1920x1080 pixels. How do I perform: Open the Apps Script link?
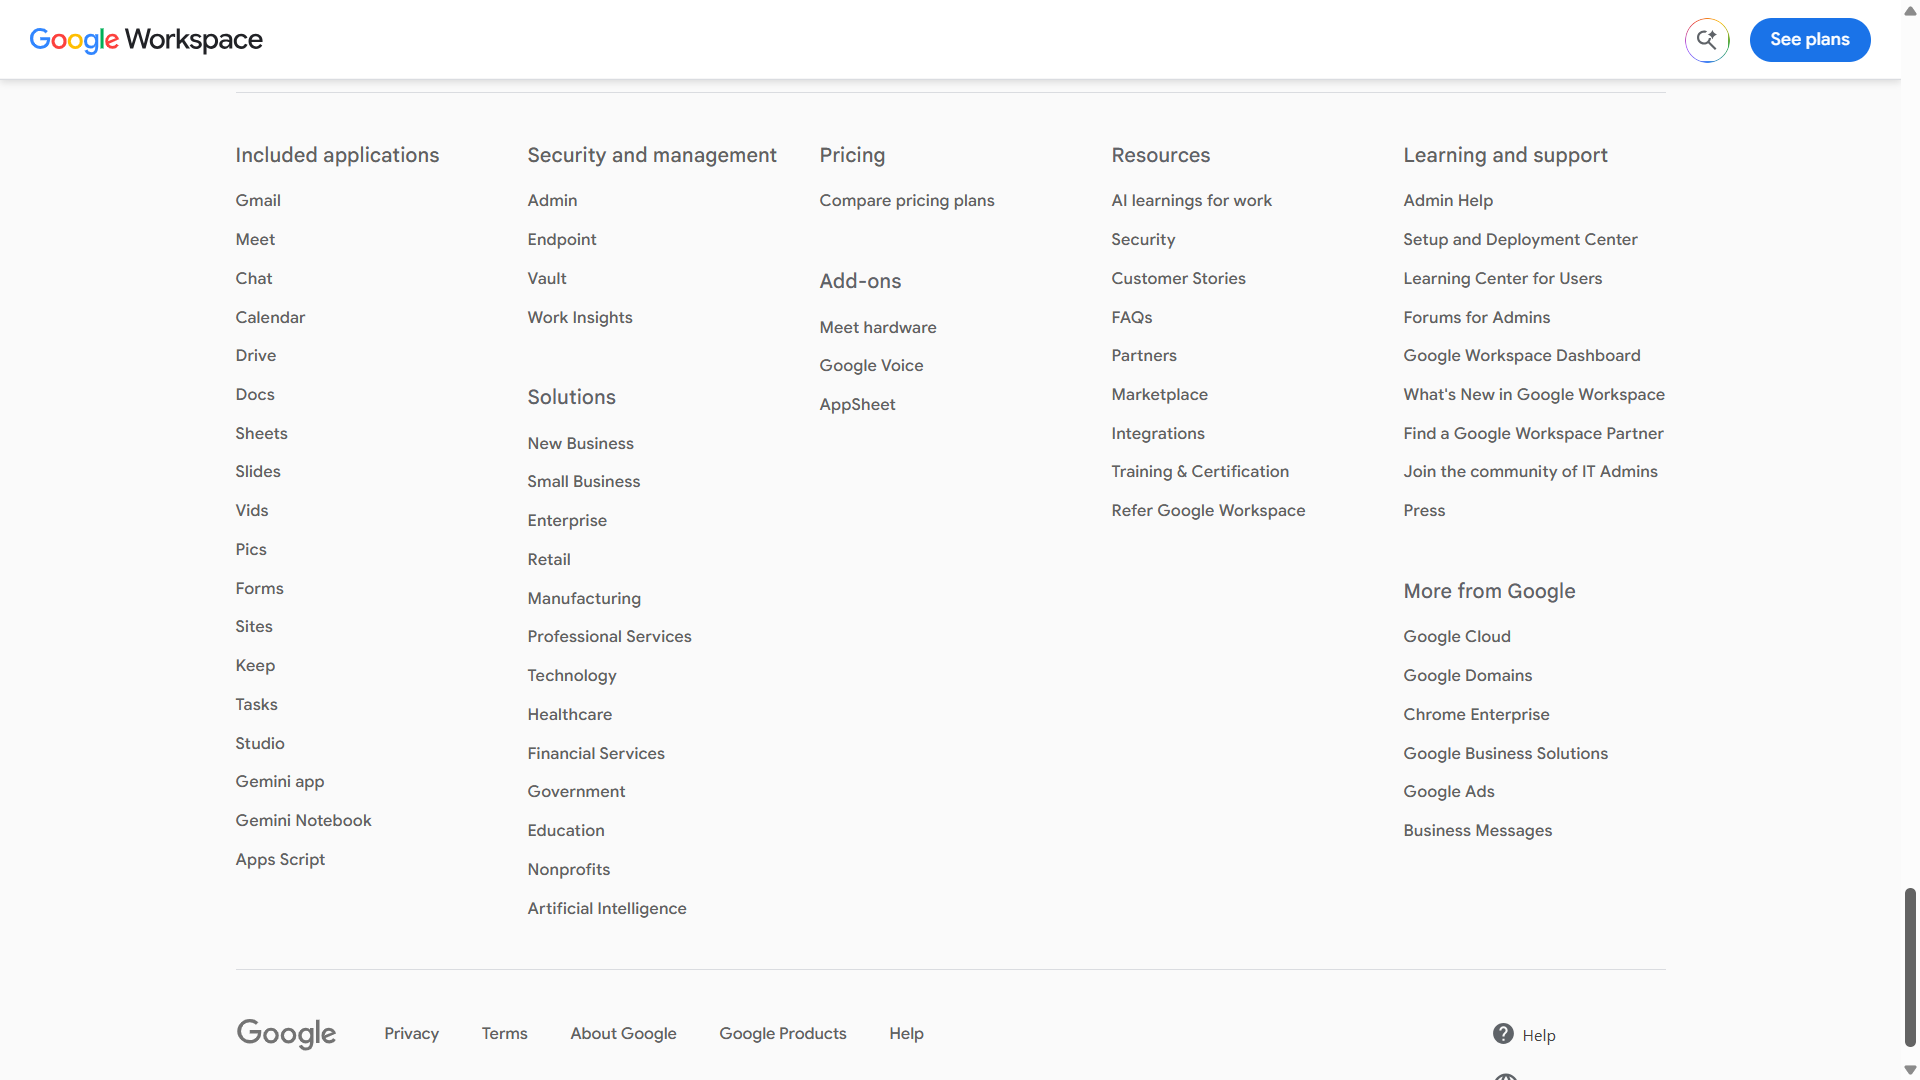[280, 860]
